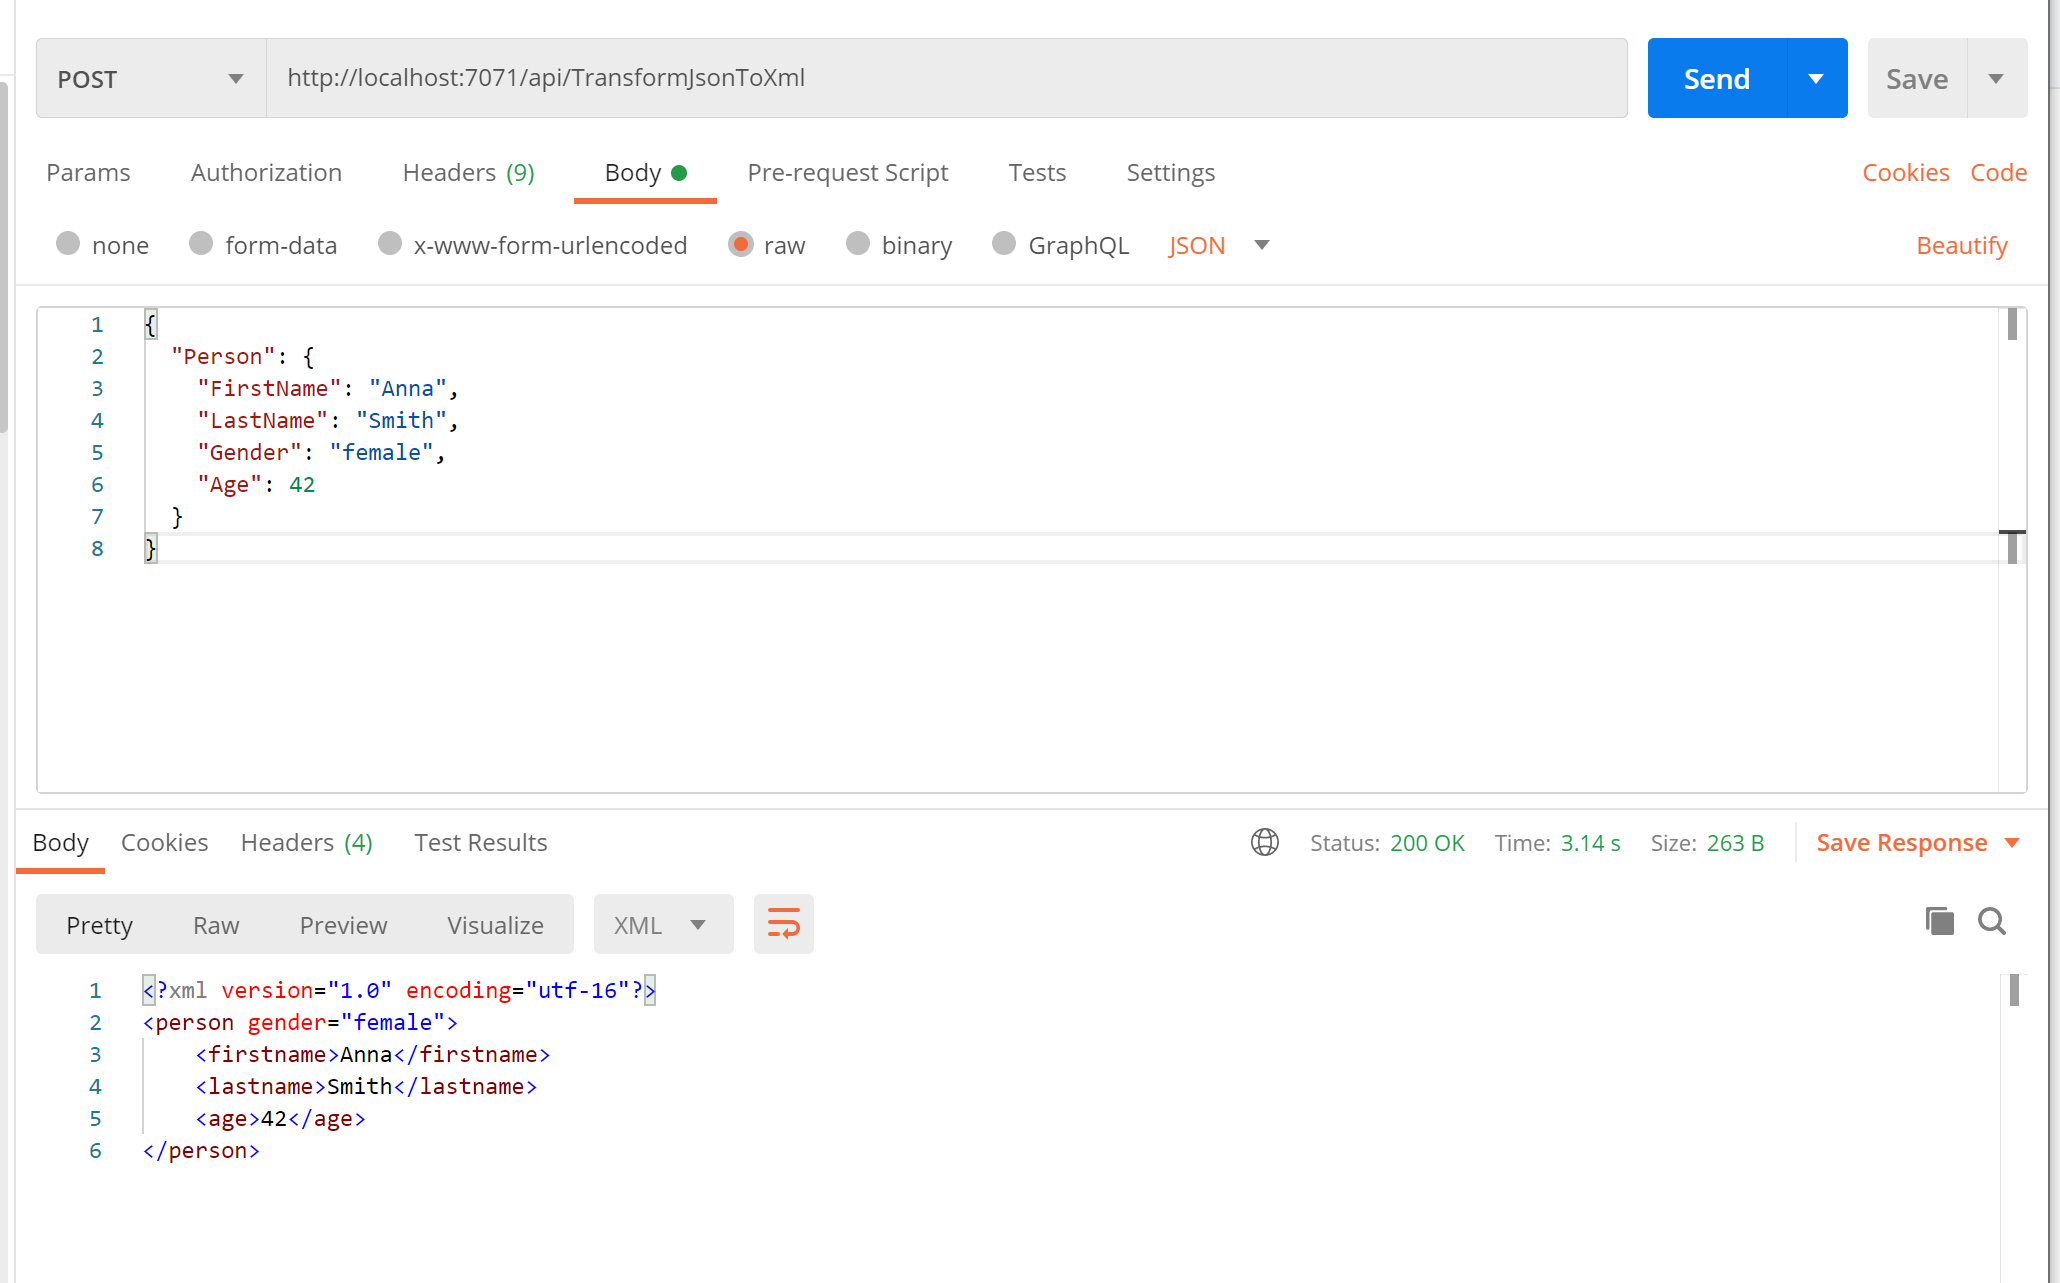The image size is (2060, 1283).
Task: Open the Code snippet generator
Action: 1998,172
